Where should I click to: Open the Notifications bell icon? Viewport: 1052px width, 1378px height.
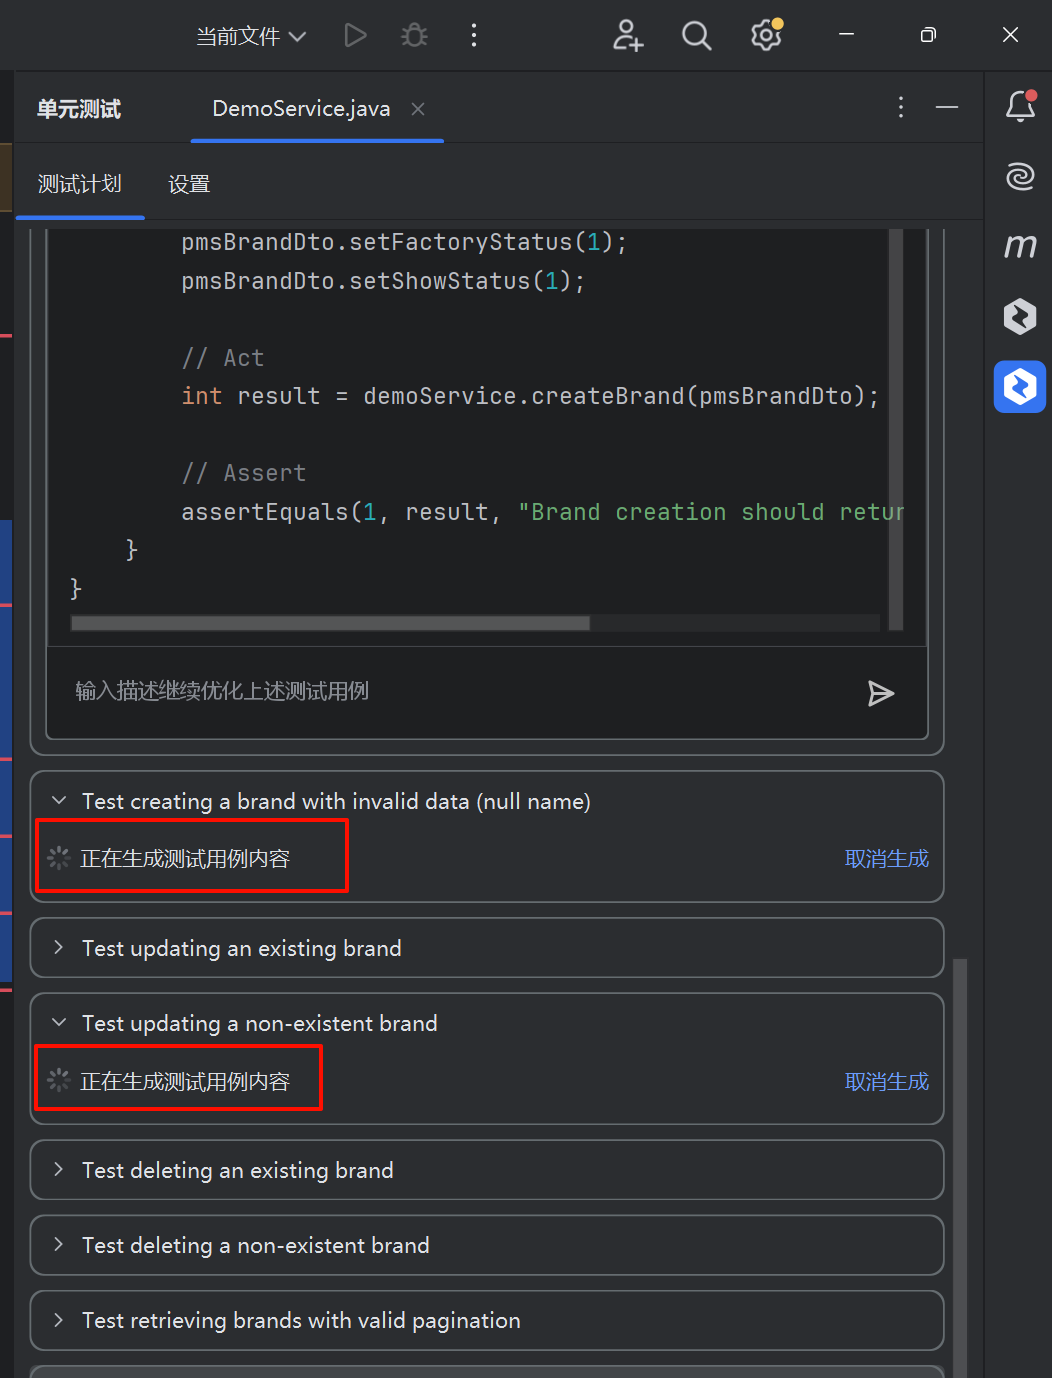click(x=1020, y=106)
